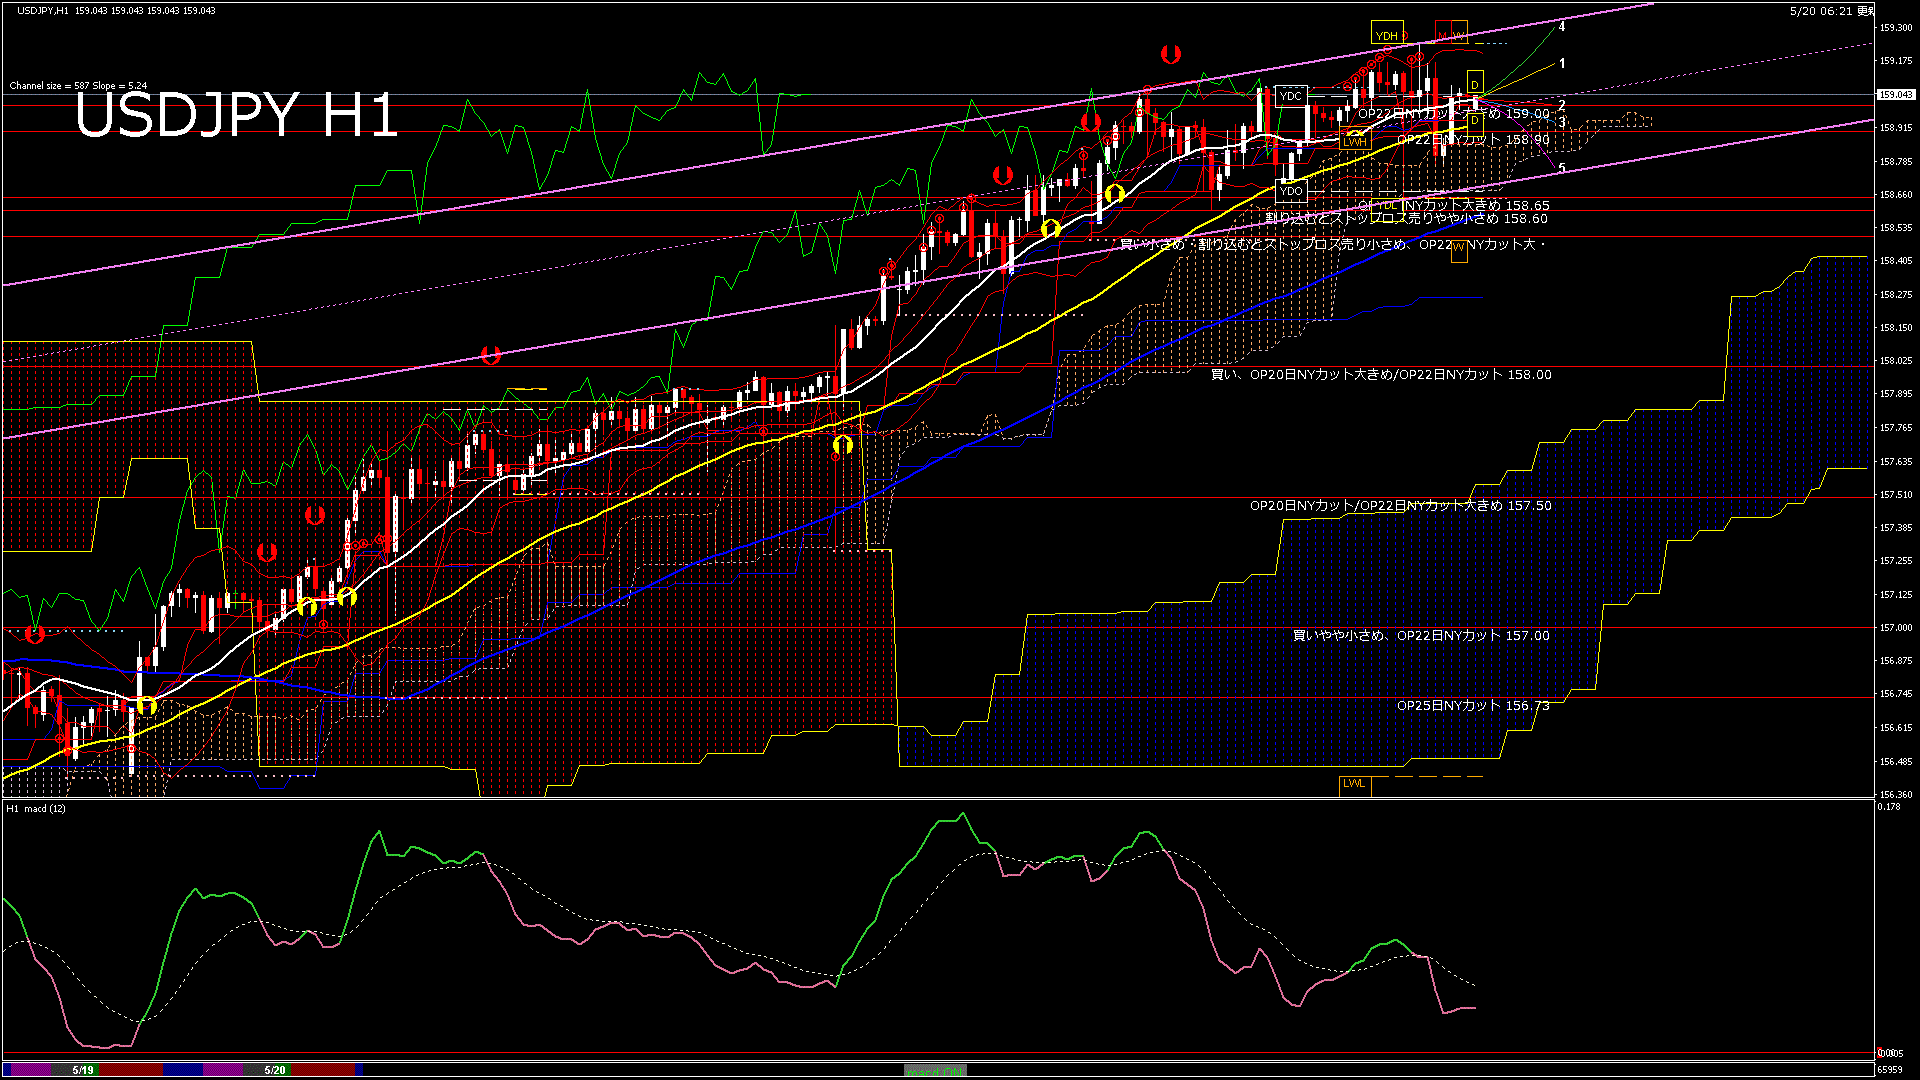The image size is (1920, 1080).
Task: Click forecast line number 4
Action: 1562,27
